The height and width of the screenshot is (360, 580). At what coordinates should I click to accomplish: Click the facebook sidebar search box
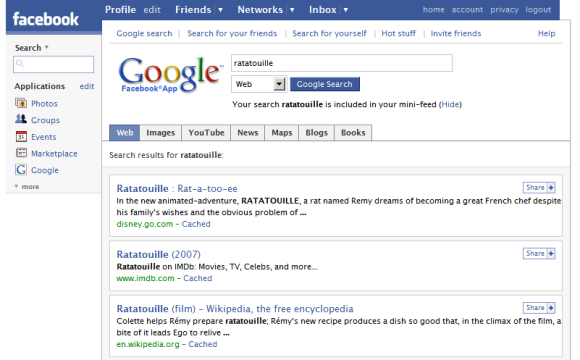54,64
